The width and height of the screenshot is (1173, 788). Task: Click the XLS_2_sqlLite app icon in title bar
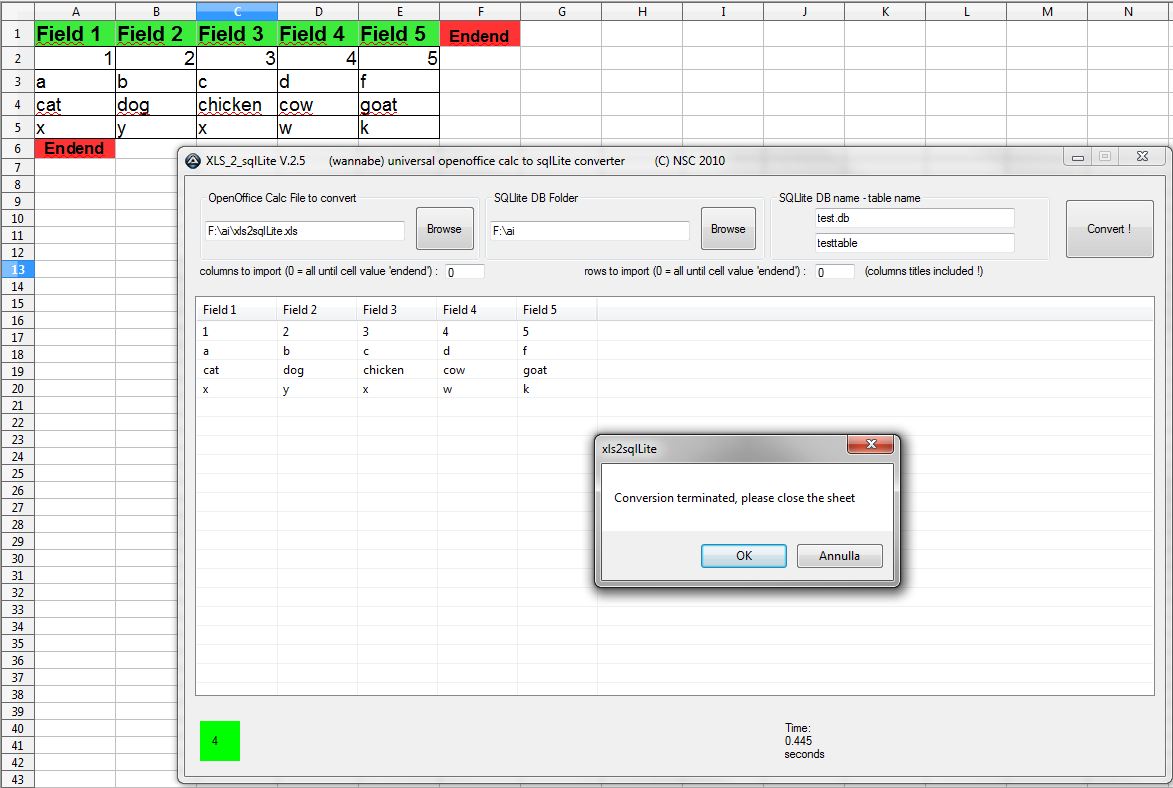click(193, 161)
